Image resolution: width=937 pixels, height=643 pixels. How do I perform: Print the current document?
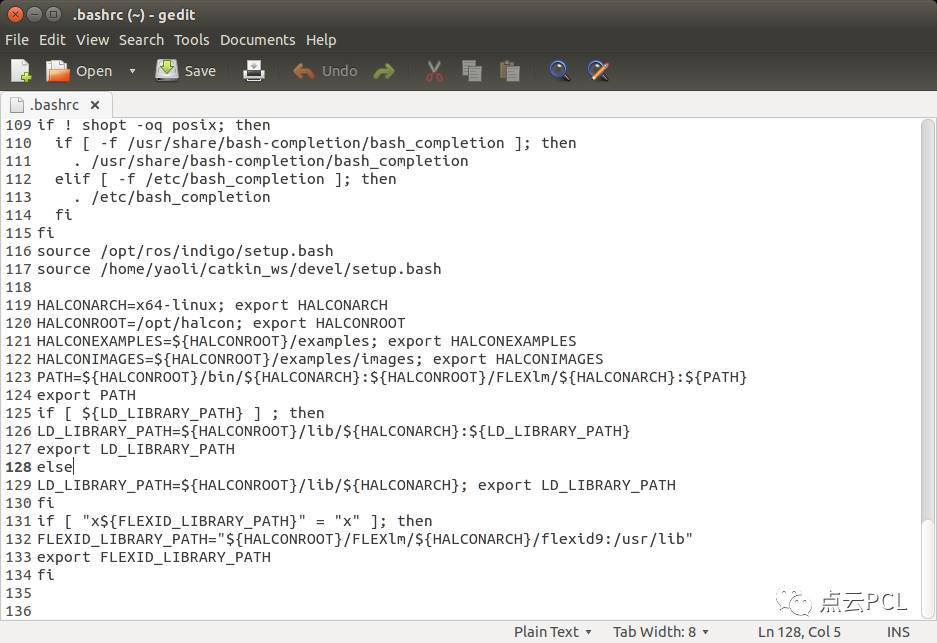click(255, 71)
